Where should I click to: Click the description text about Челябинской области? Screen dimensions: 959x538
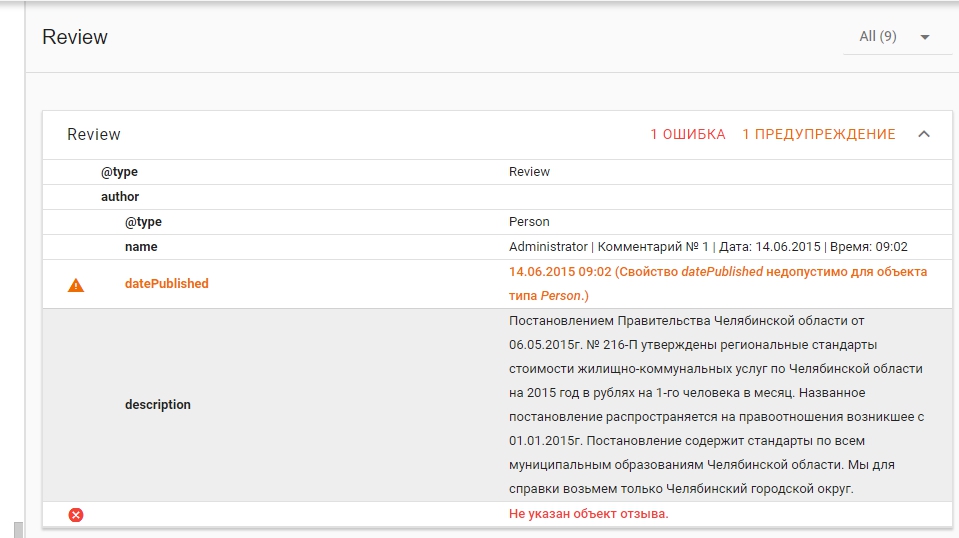click(x=715, y=404)
